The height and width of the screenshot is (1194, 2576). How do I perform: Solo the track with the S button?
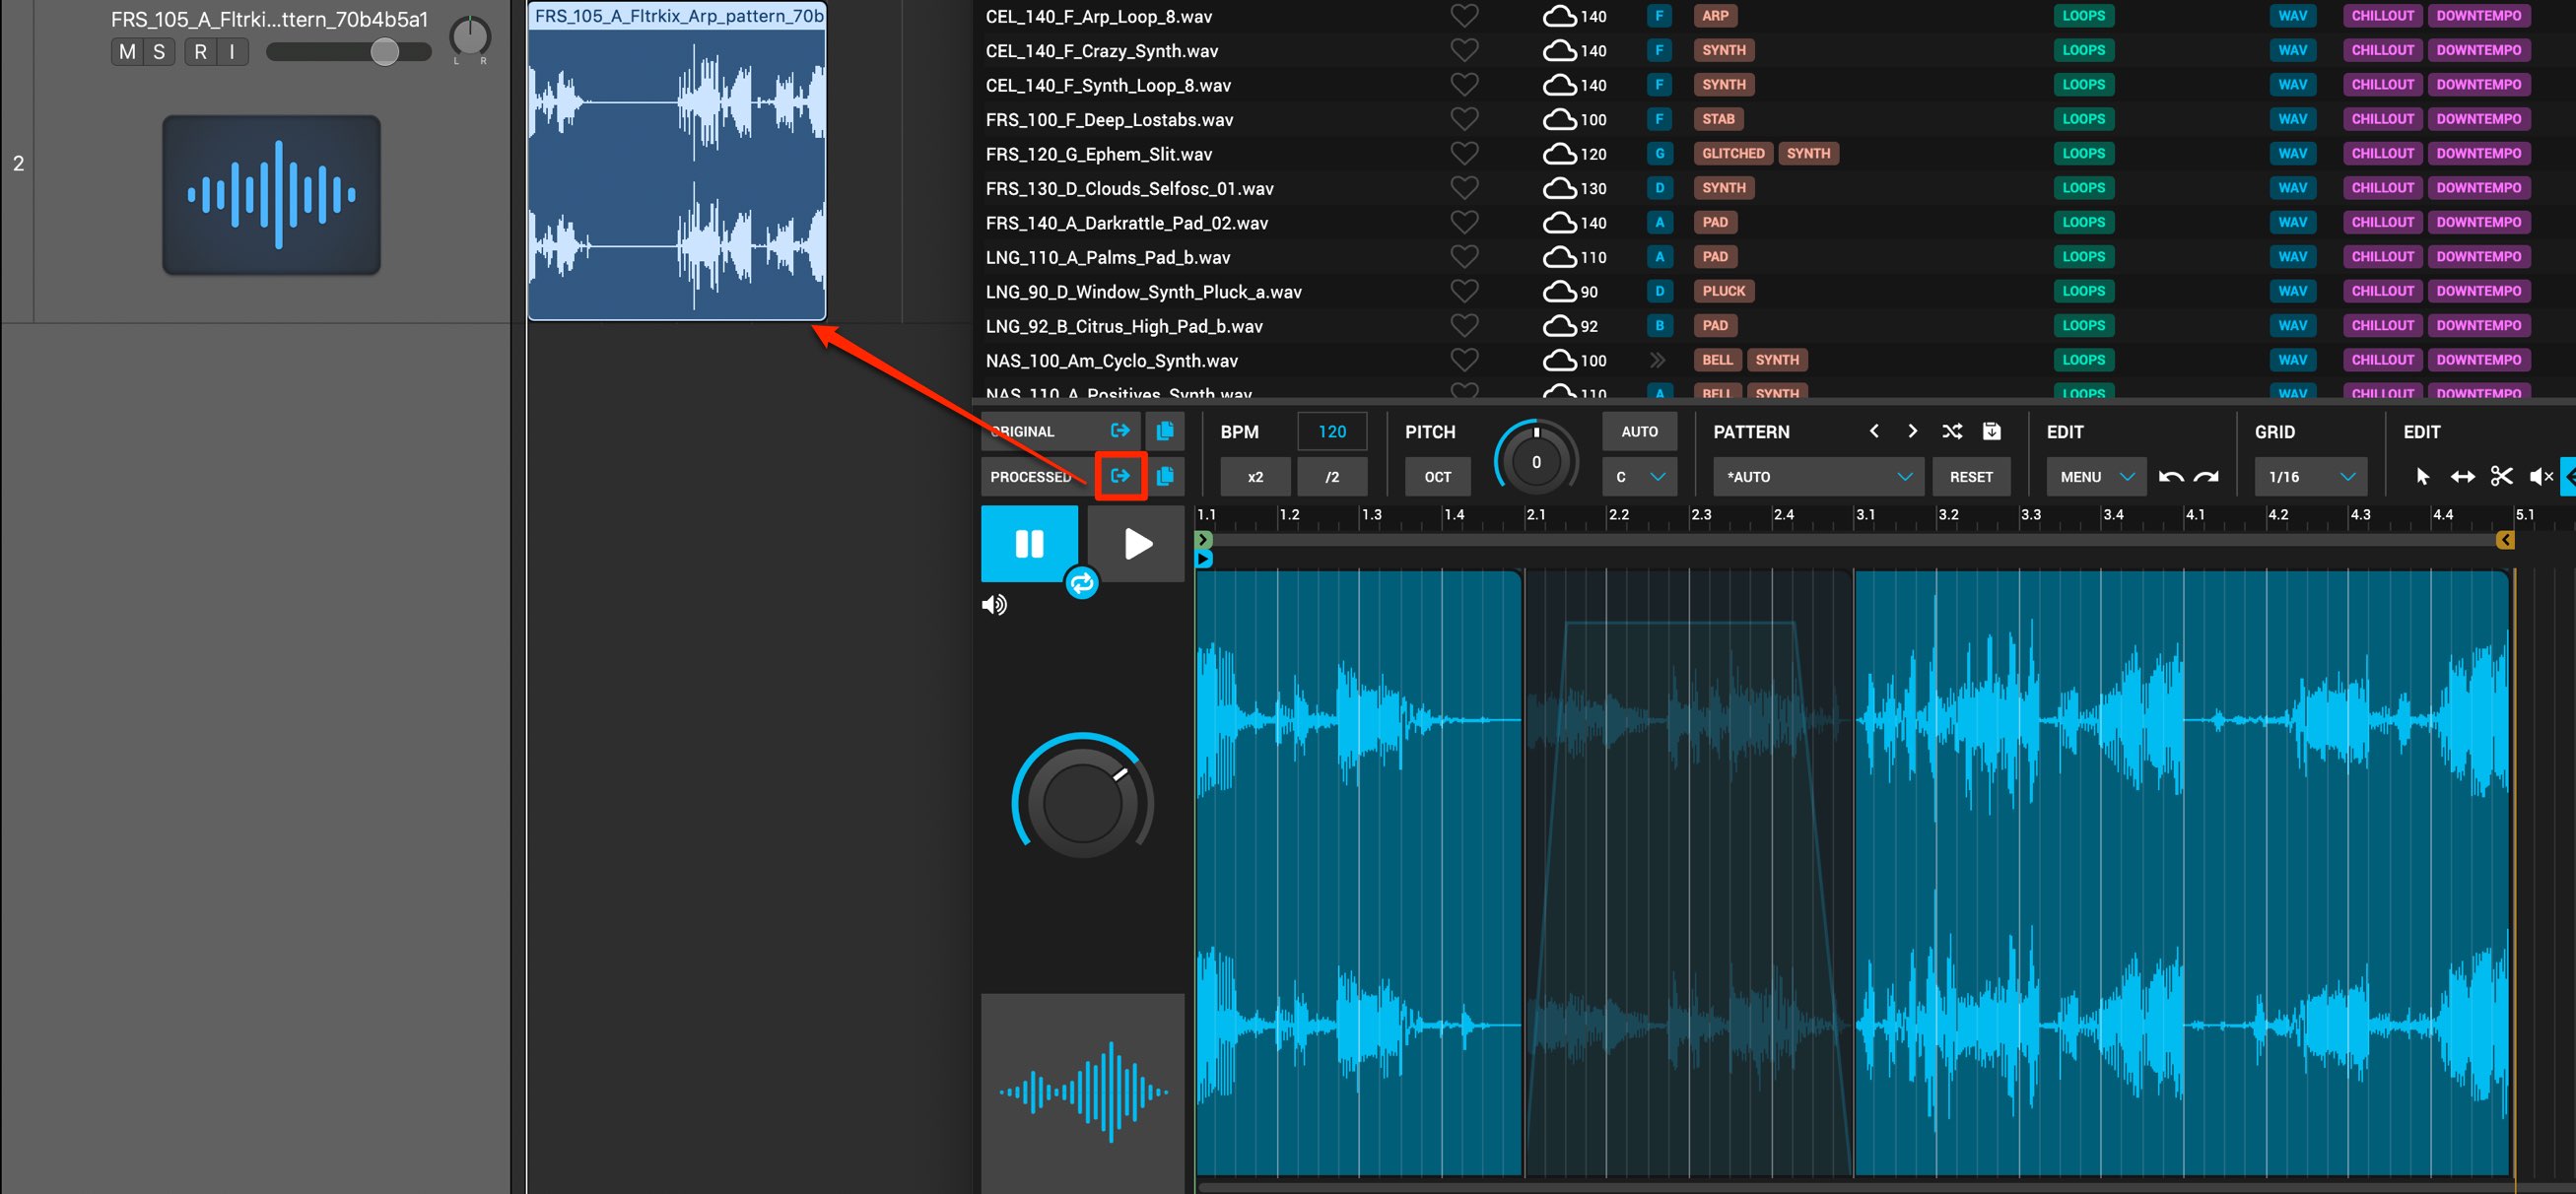tap(159, 52)
